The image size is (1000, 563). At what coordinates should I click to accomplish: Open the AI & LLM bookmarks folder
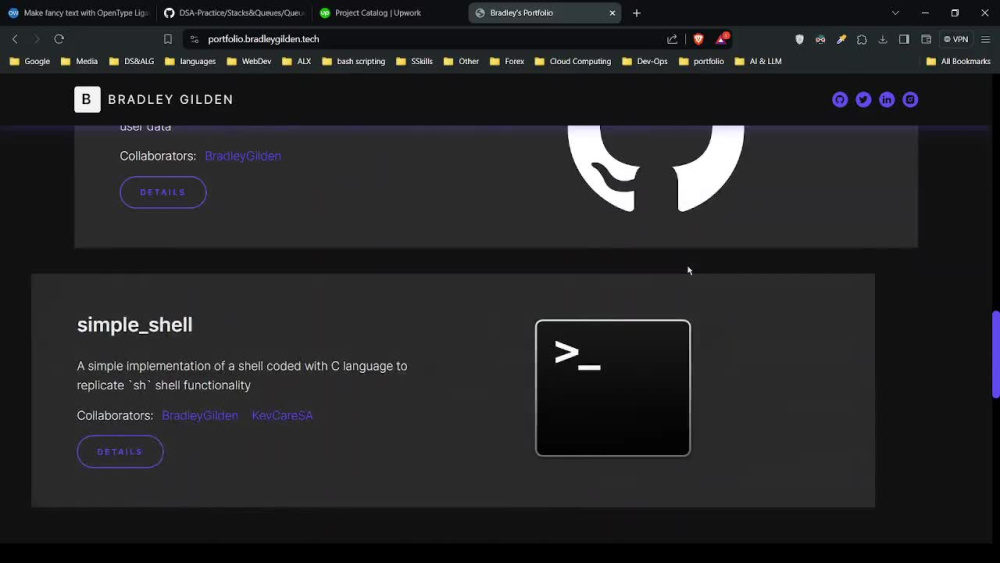click(x=758, y=61)
